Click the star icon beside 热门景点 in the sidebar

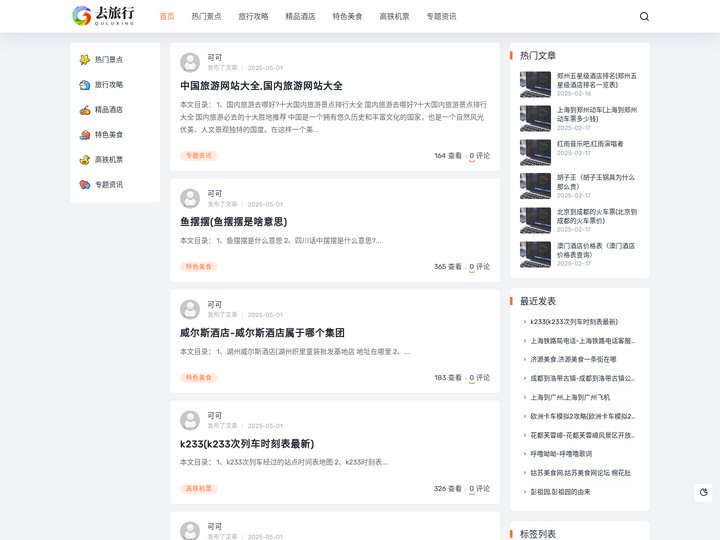point(84,60)
